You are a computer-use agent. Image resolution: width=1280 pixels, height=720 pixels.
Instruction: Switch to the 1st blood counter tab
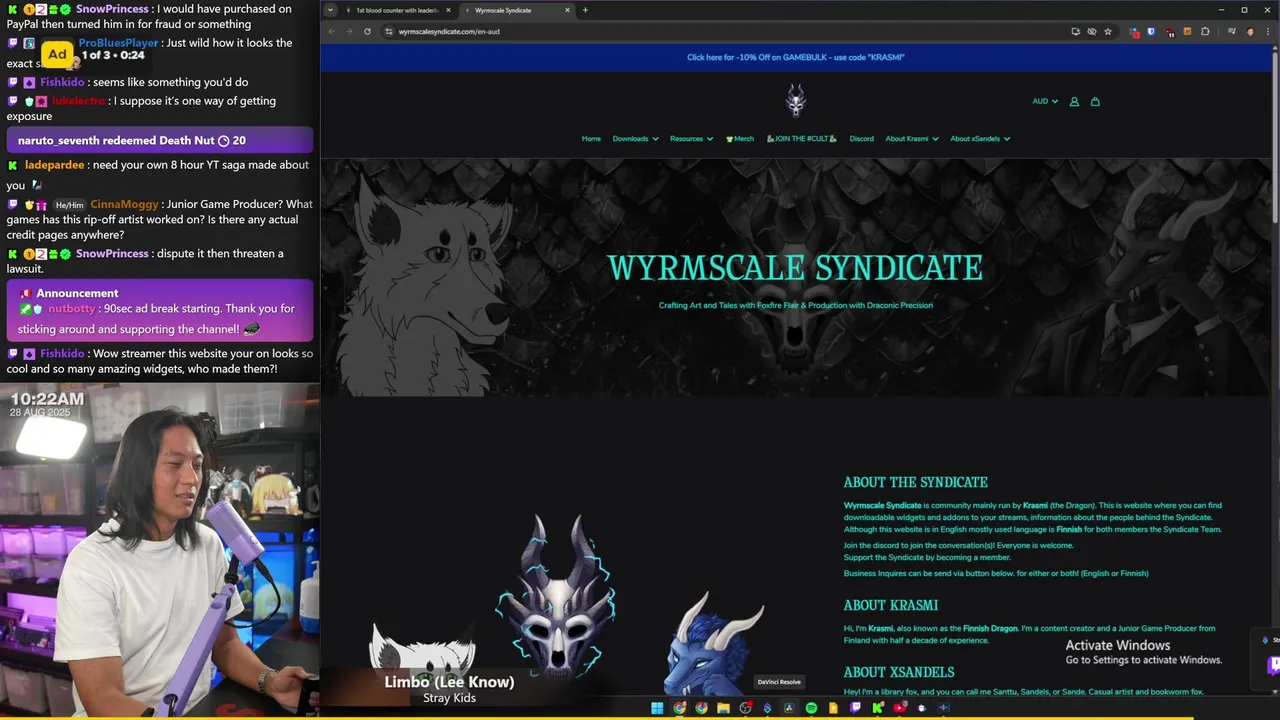coord(397,10)
